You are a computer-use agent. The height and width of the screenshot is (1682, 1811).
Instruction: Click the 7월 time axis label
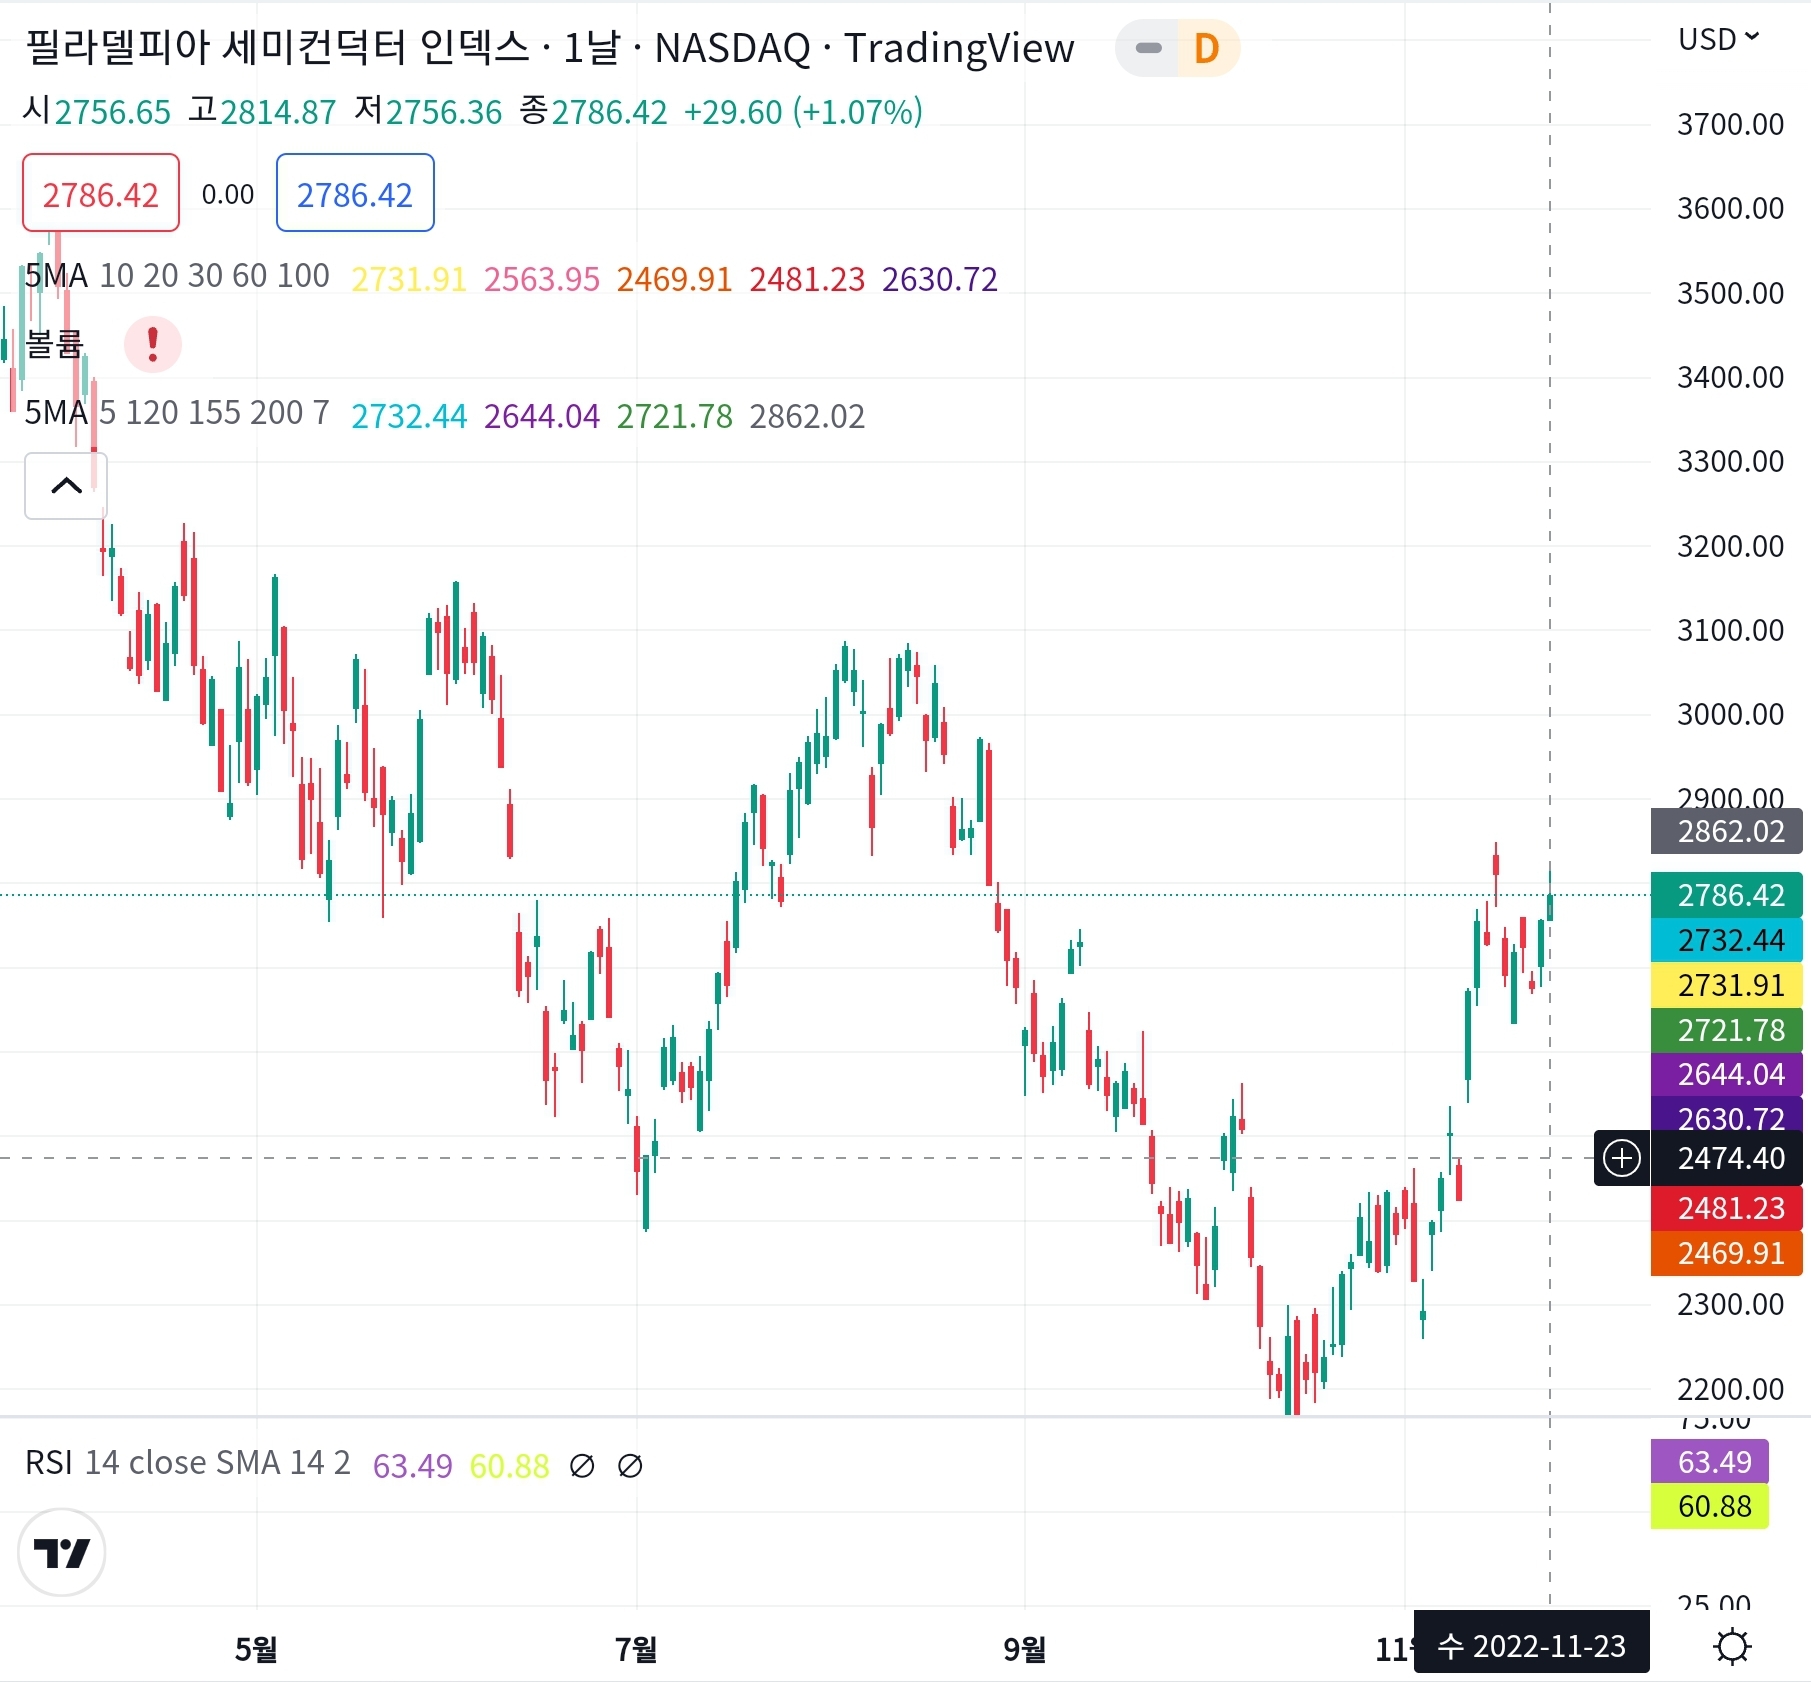pyautogui.click(x=636, y=1649)
